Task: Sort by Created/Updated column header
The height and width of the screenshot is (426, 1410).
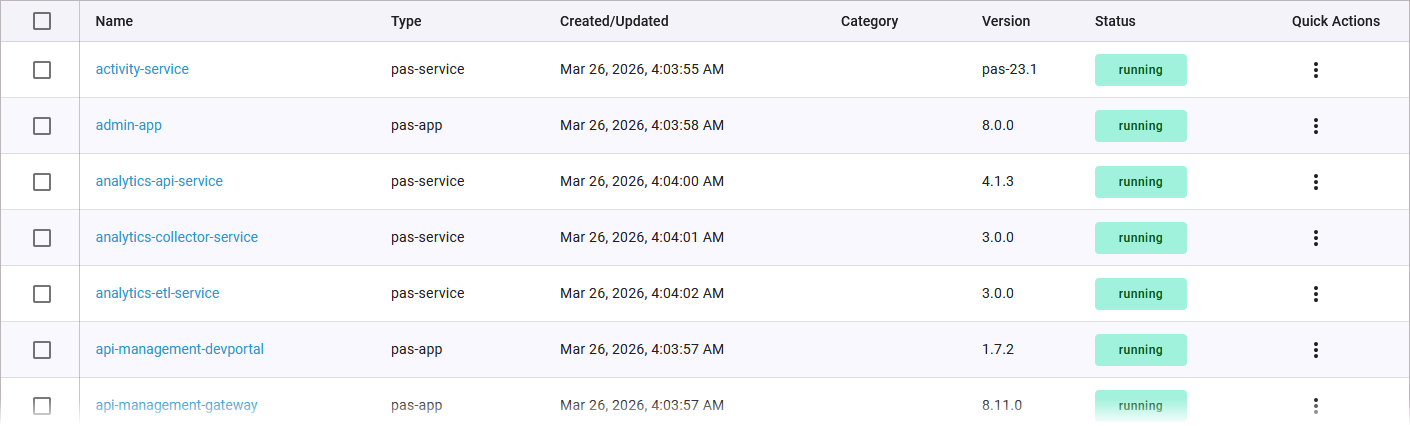Action: 614,21
